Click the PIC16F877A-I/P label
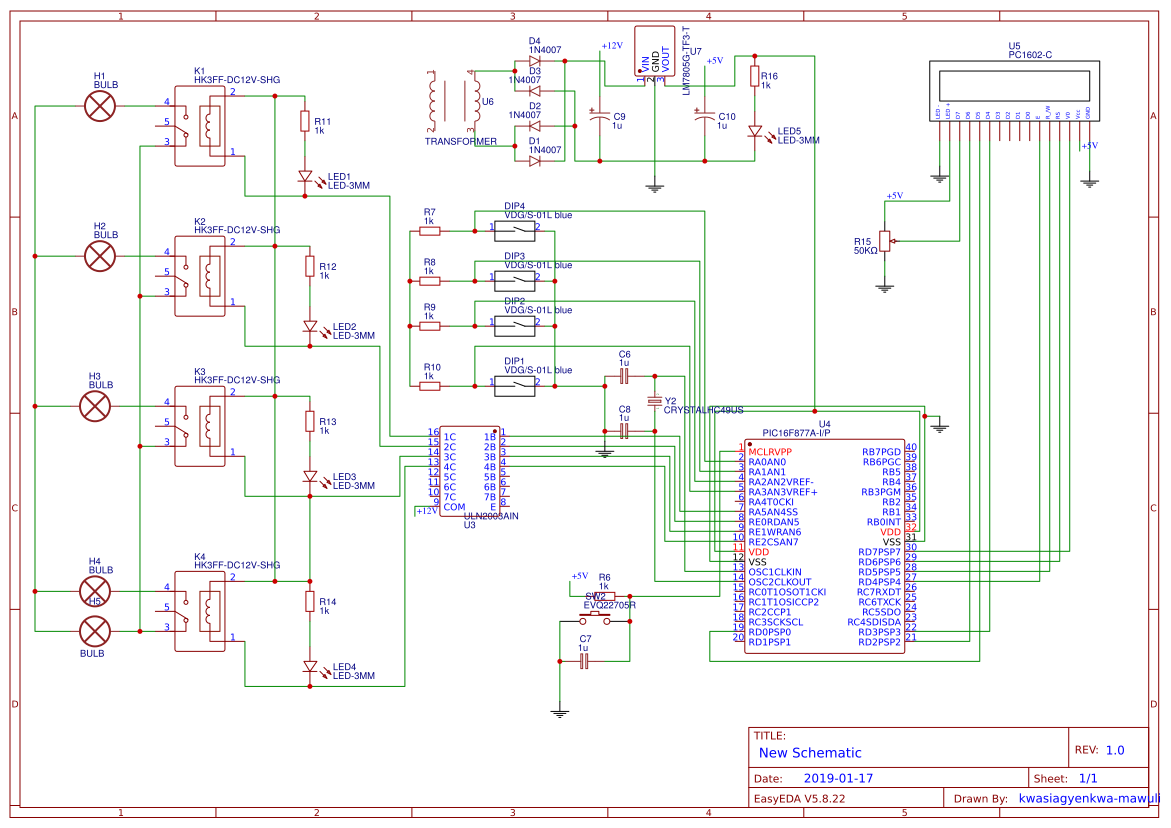Viewport: 1171px width, 828px height. click(796, 433)
